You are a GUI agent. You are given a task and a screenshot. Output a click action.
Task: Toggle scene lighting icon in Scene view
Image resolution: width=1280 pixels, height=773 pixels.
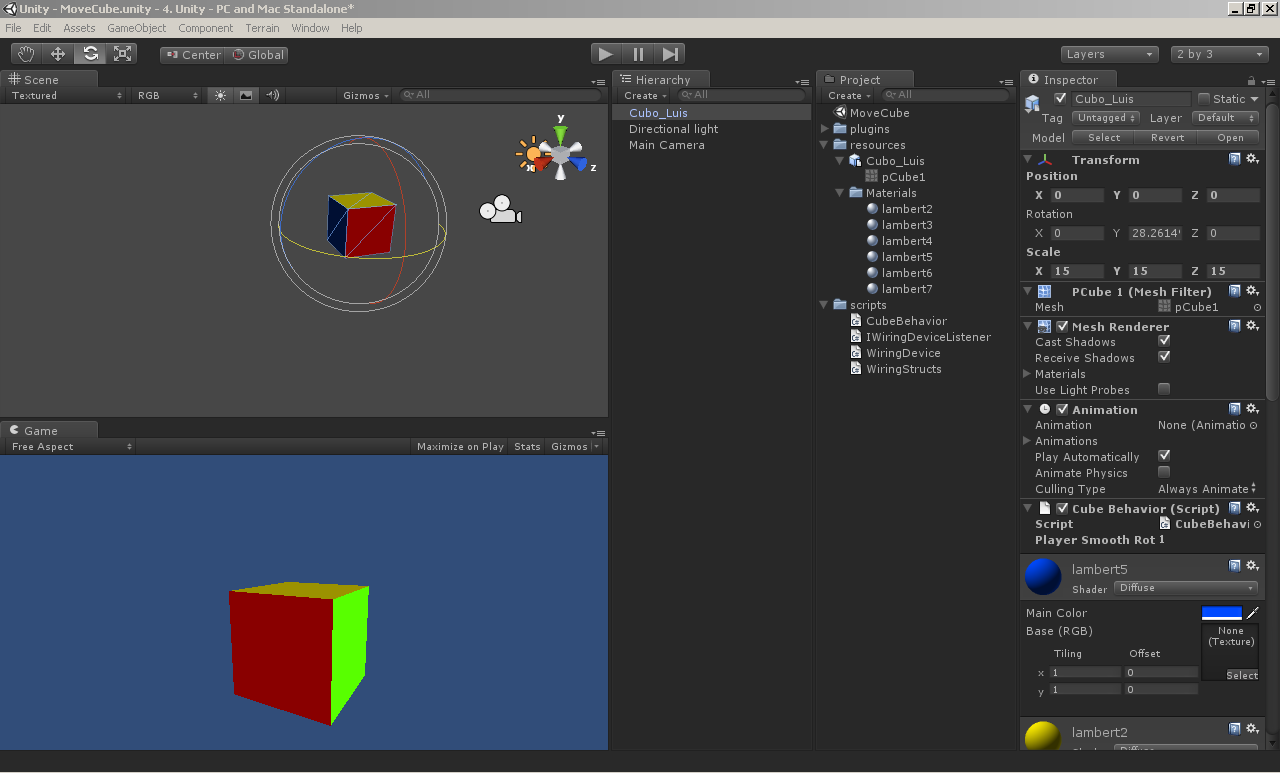click(x=221, y=95)
